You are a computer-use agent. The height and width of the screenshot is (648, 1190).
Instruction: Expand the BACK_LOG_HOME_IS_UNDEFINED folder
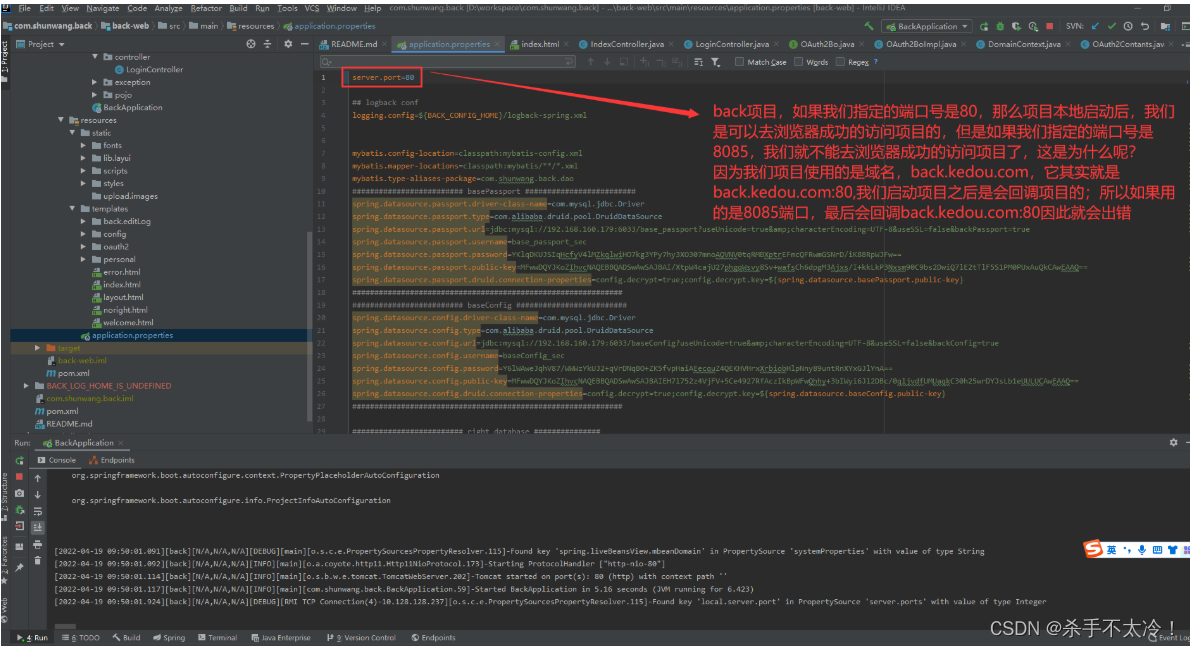27,385
